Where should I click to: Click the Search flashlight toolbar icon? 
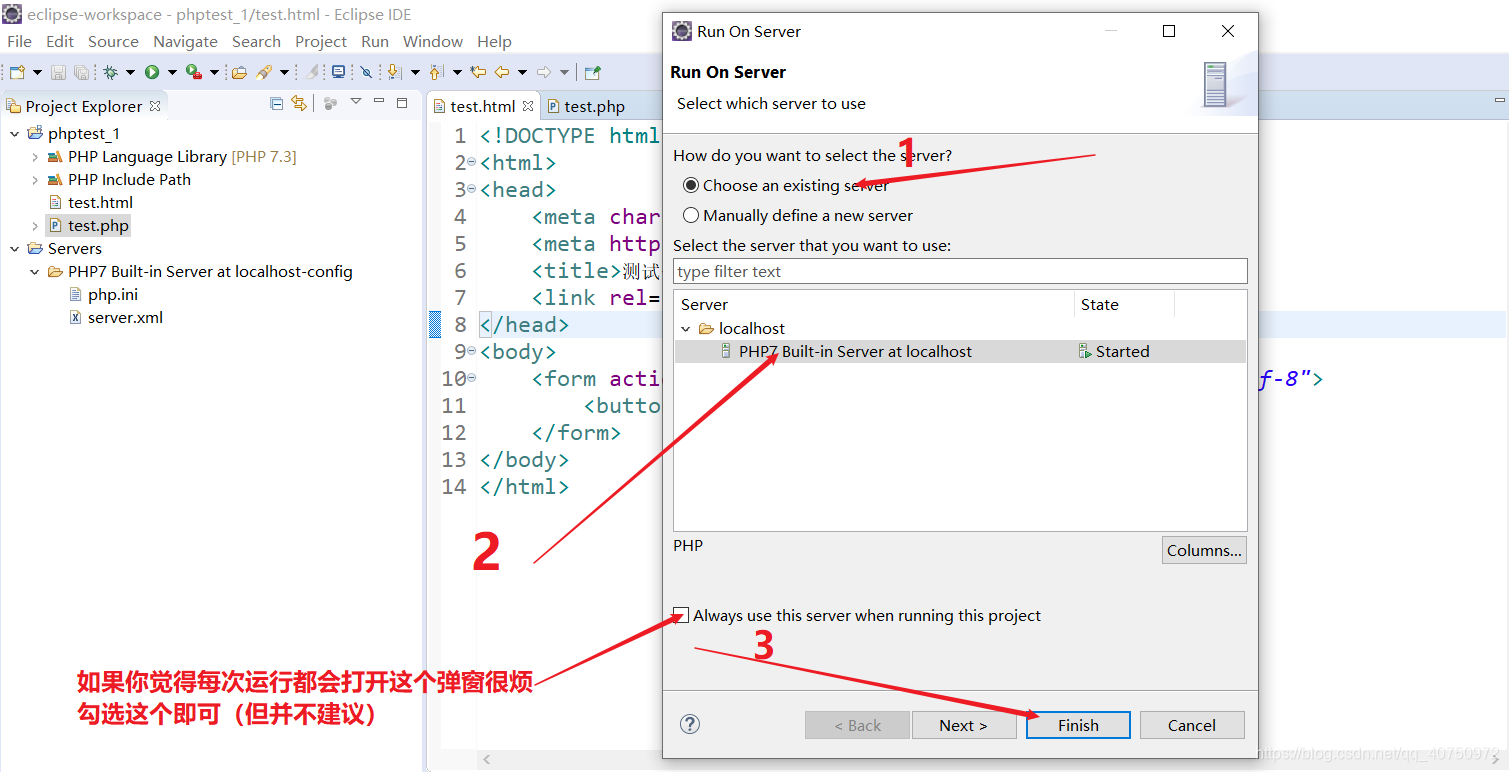point(264,72)
